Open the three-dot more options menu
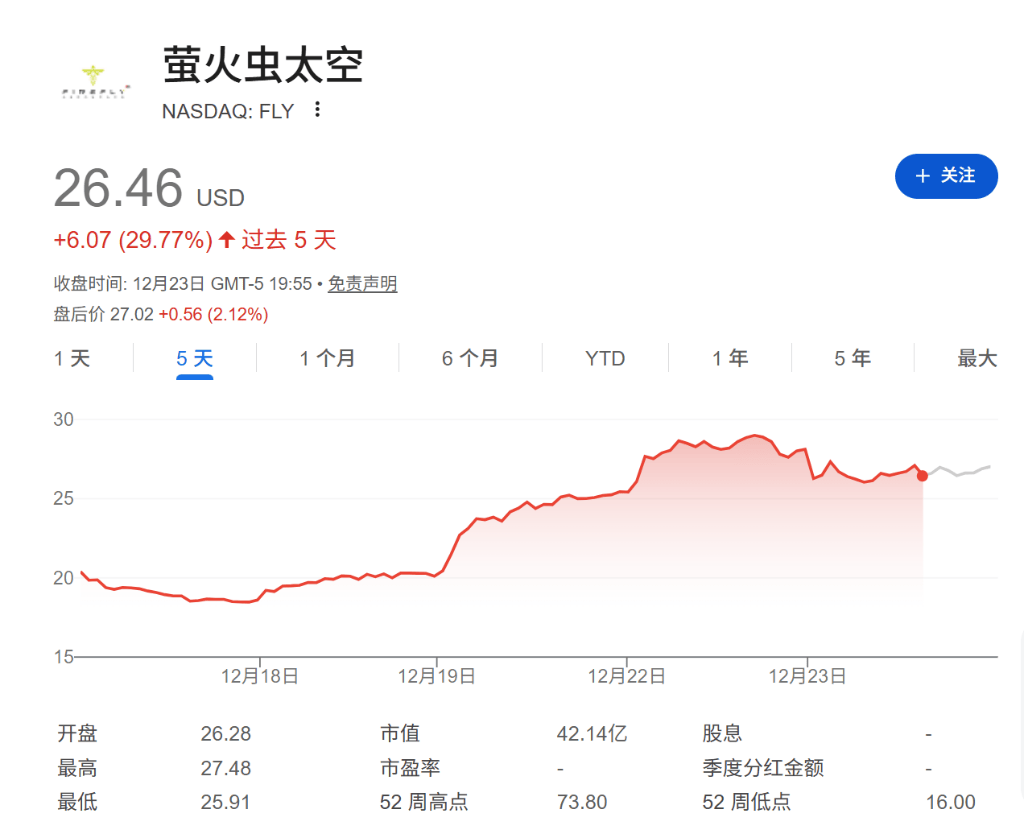Viewport: 1024px width, 838px height. pyautogui.click(x=317, y=111)
